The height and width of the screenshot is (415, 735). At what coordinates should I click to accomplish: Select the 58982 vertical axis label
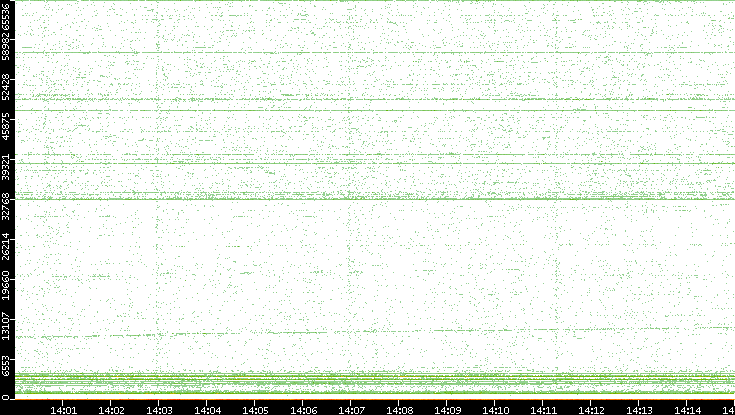tap(6, 46)
